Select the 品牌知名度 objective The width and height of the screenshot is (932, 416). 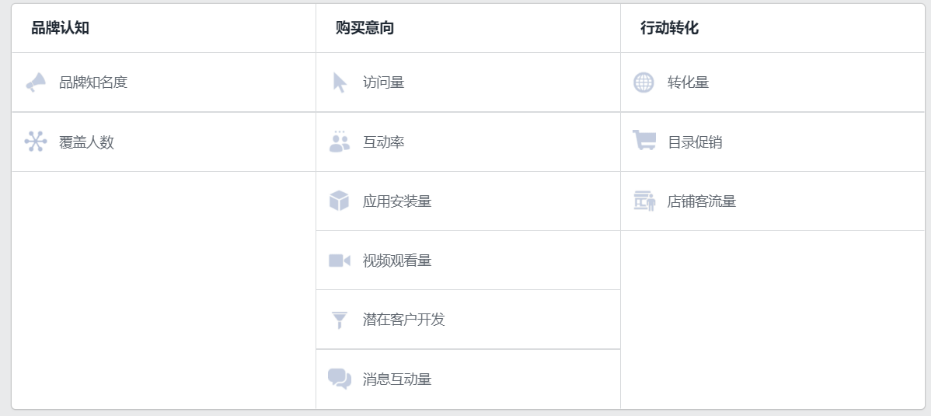click(163, 82)
